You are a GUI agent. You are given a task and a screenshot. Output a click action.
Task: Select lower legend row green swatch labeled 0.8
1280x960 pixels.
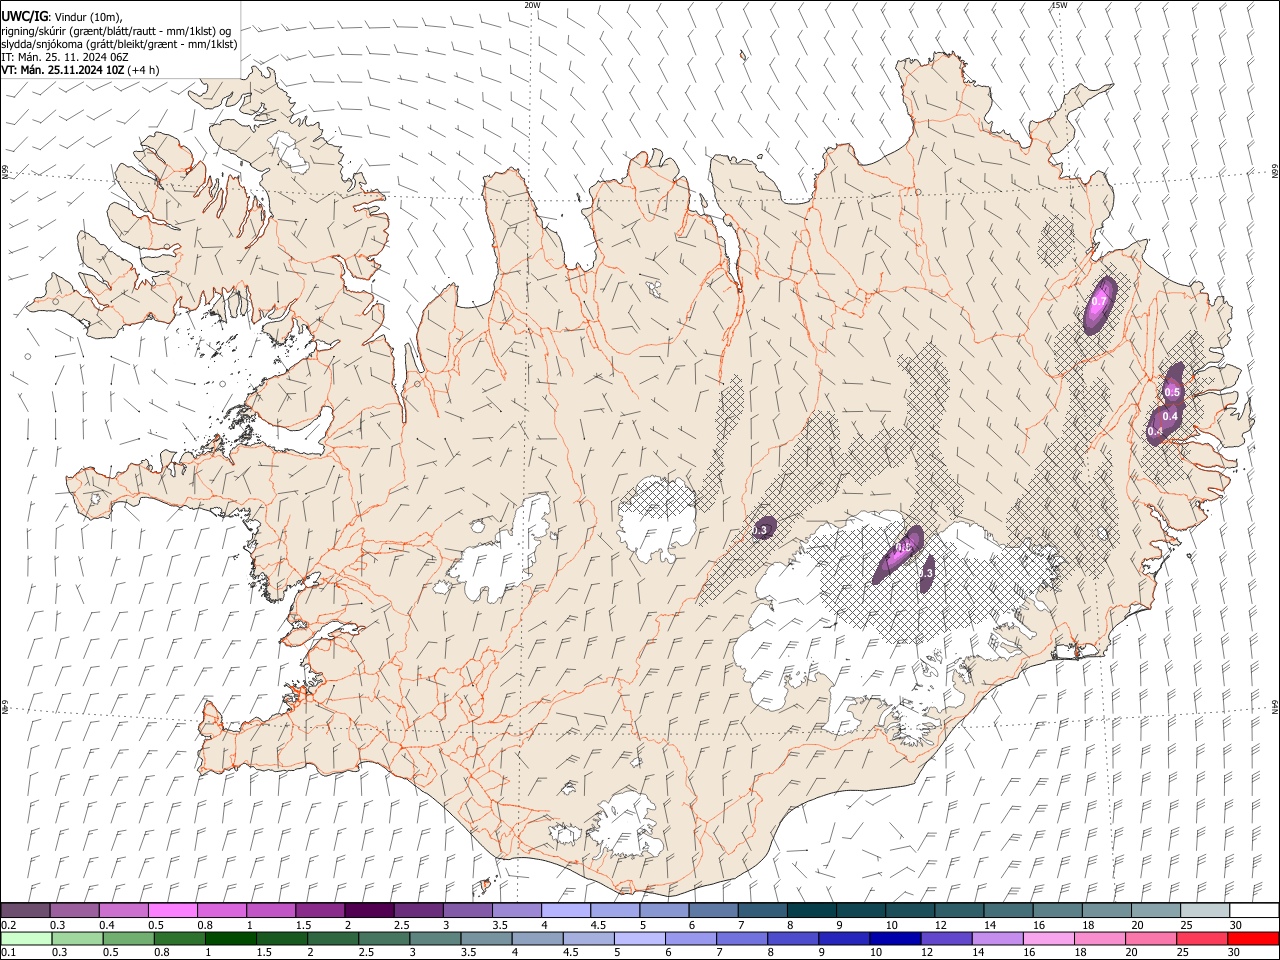pos(179,938)
